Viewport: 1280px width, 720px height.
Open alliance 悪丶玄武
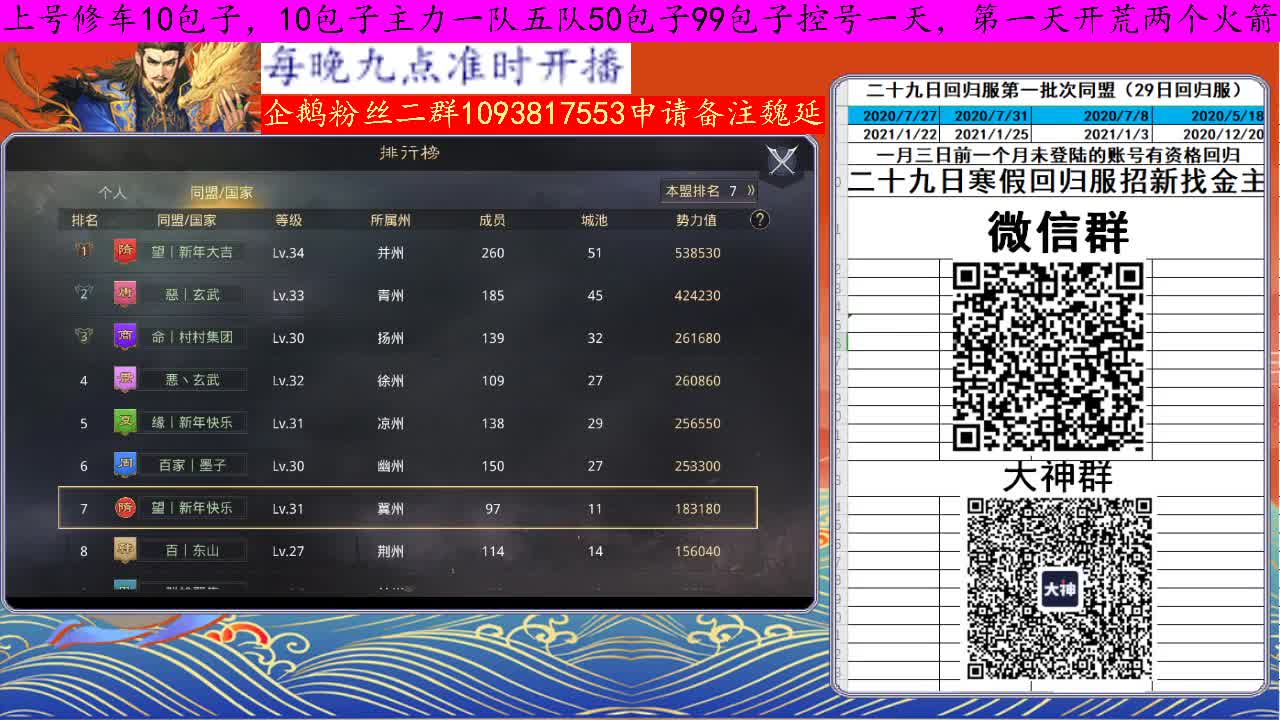coord(192,380)
